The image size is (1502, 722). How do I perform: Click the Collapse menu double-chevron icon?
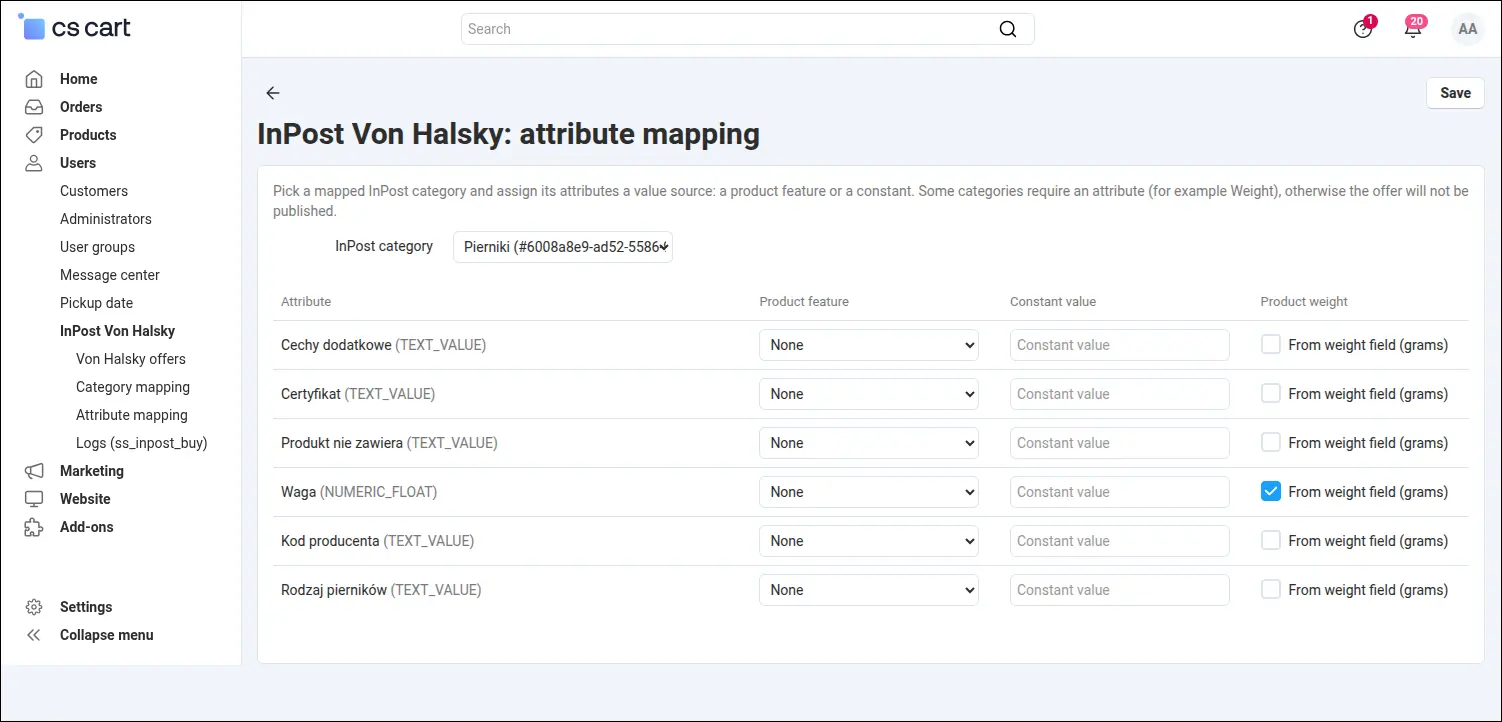(x=34, y=635)
